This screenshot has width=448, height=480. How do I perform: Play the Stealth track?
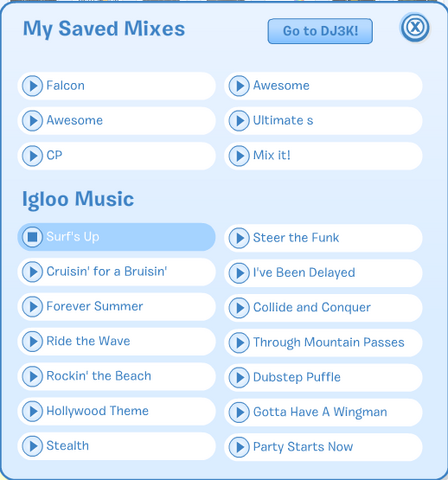pyautogui.click(x=32, y=446)
